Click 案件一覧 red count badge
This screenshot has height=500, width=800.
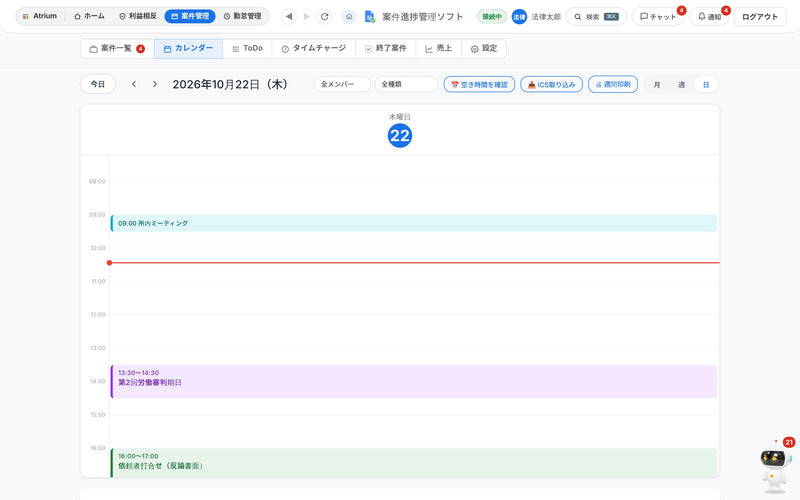140,49
